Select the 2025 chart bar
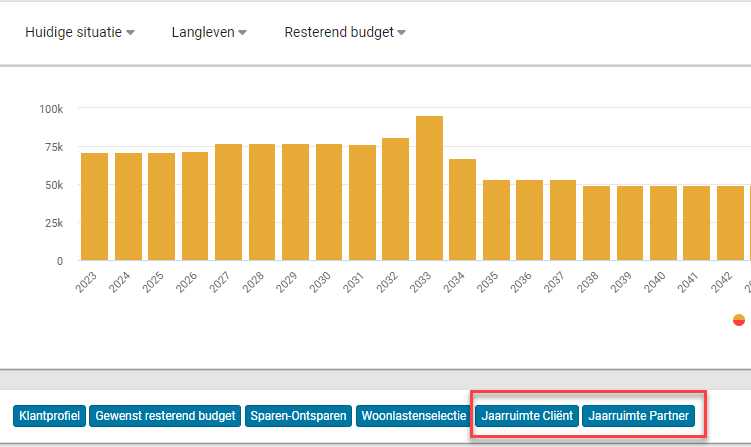This screenshot has width=751, height=447. [161, 206]
